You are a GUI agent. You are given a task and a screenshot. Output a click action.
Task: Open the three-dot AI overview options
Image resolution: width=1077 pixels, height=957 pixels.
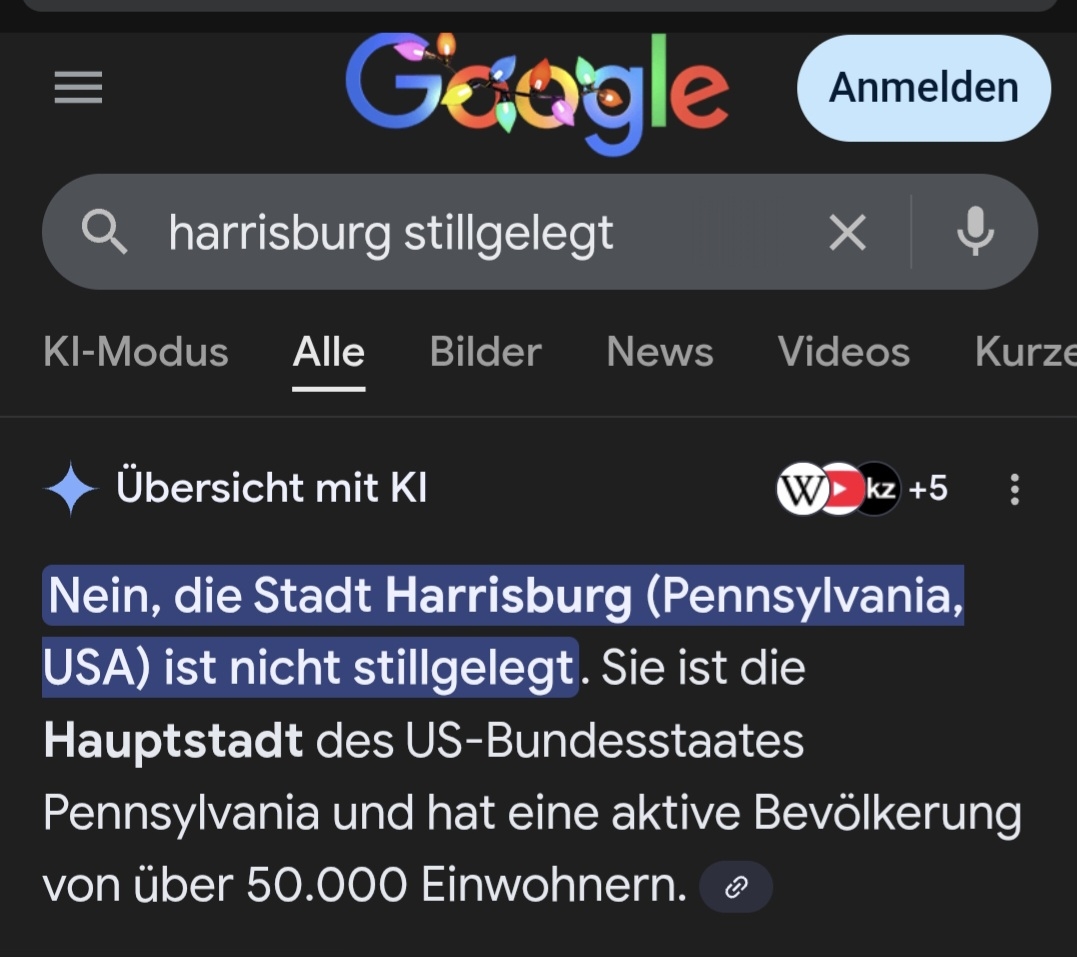[1015, 489]
